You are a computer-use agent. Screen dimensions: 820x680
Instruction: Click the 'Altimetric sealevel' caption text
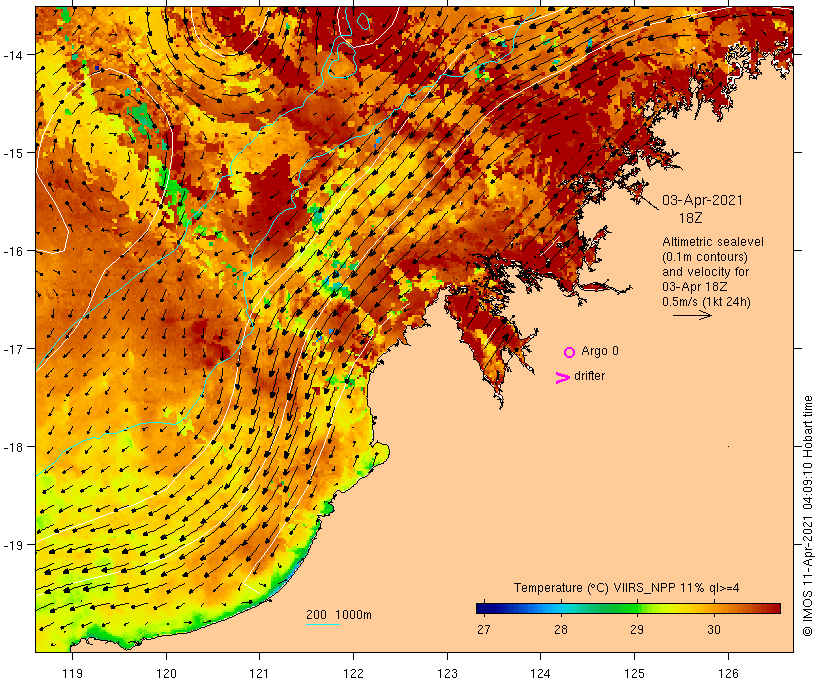[x=713, y=242]
